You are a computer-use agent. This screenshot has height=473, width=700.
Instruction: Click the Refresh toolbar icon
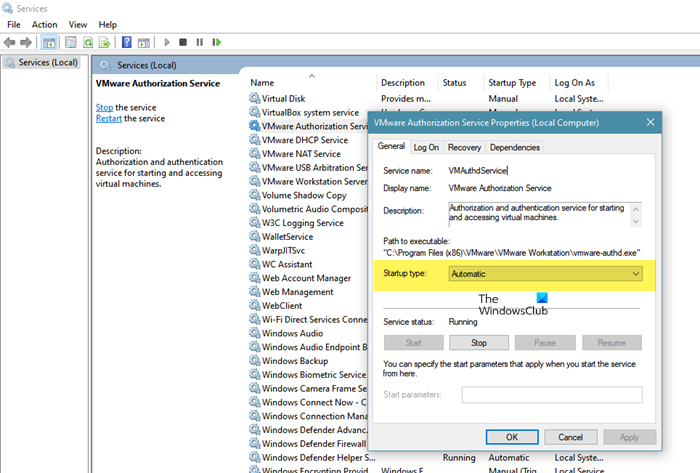click(x=88, y=42)
